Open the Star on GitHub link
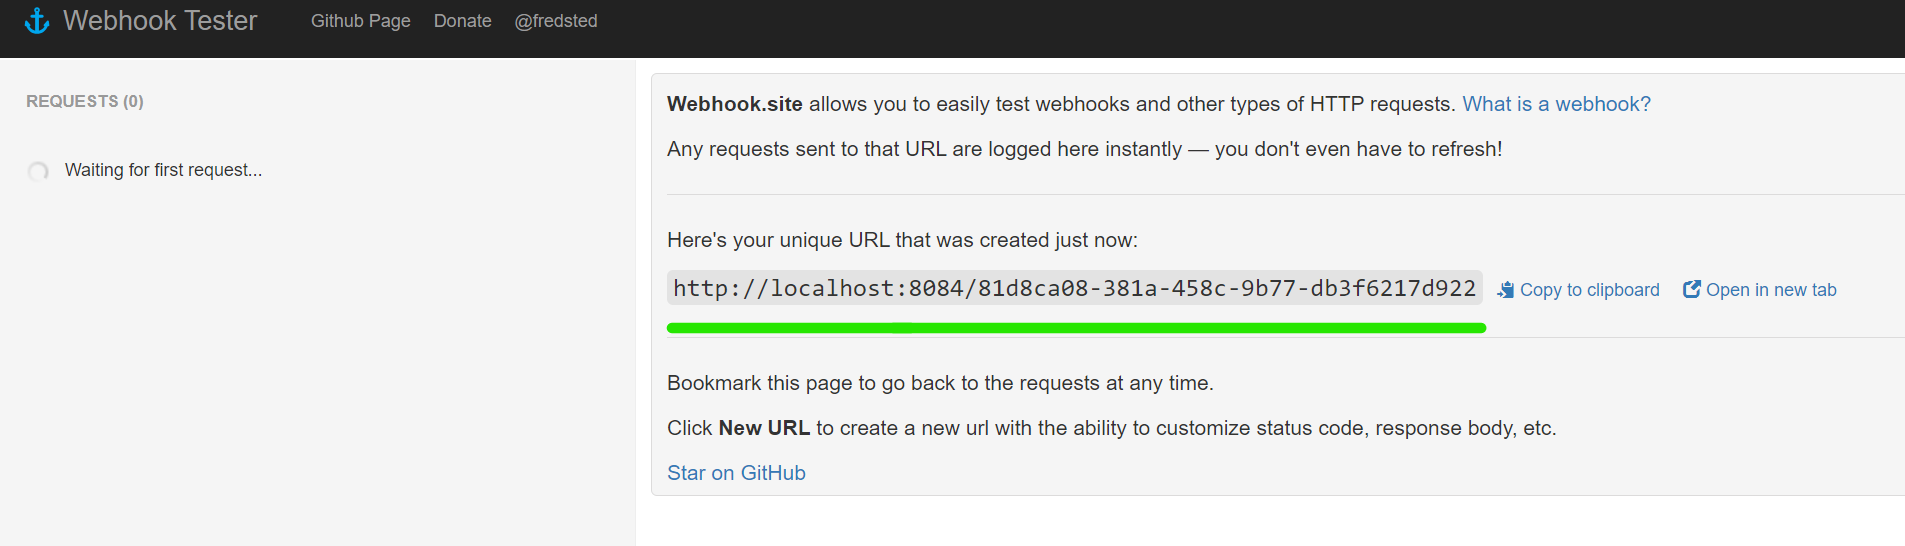Screen dimensions: 1905x546 (736, 473)
